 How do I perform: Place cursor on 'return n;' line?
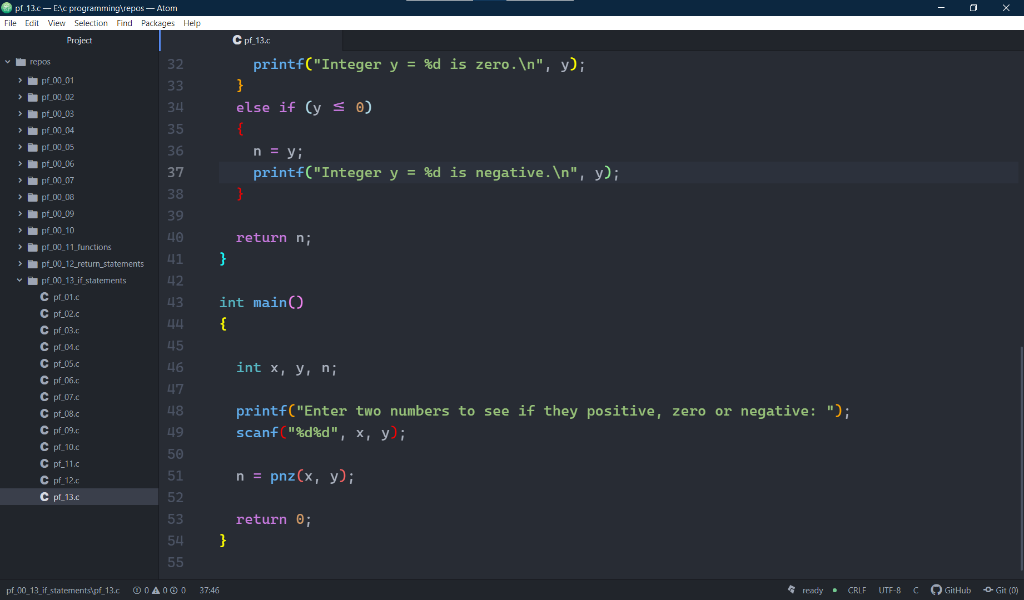(x=274, y=238)
